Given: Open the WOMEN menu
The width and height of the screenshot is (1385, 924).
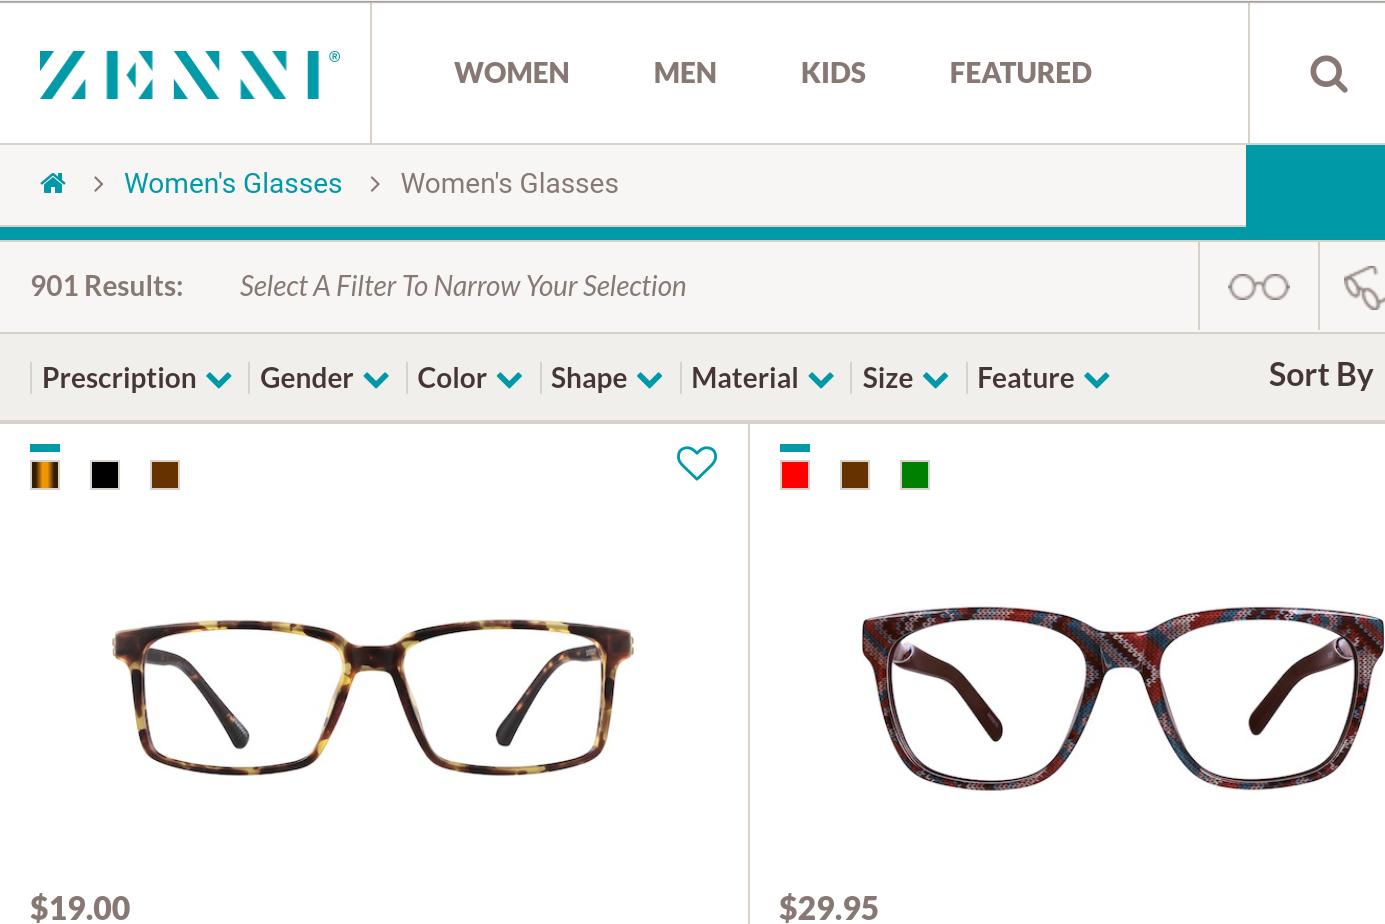Looking at the screenshot, I should click(x=511, y=73).
